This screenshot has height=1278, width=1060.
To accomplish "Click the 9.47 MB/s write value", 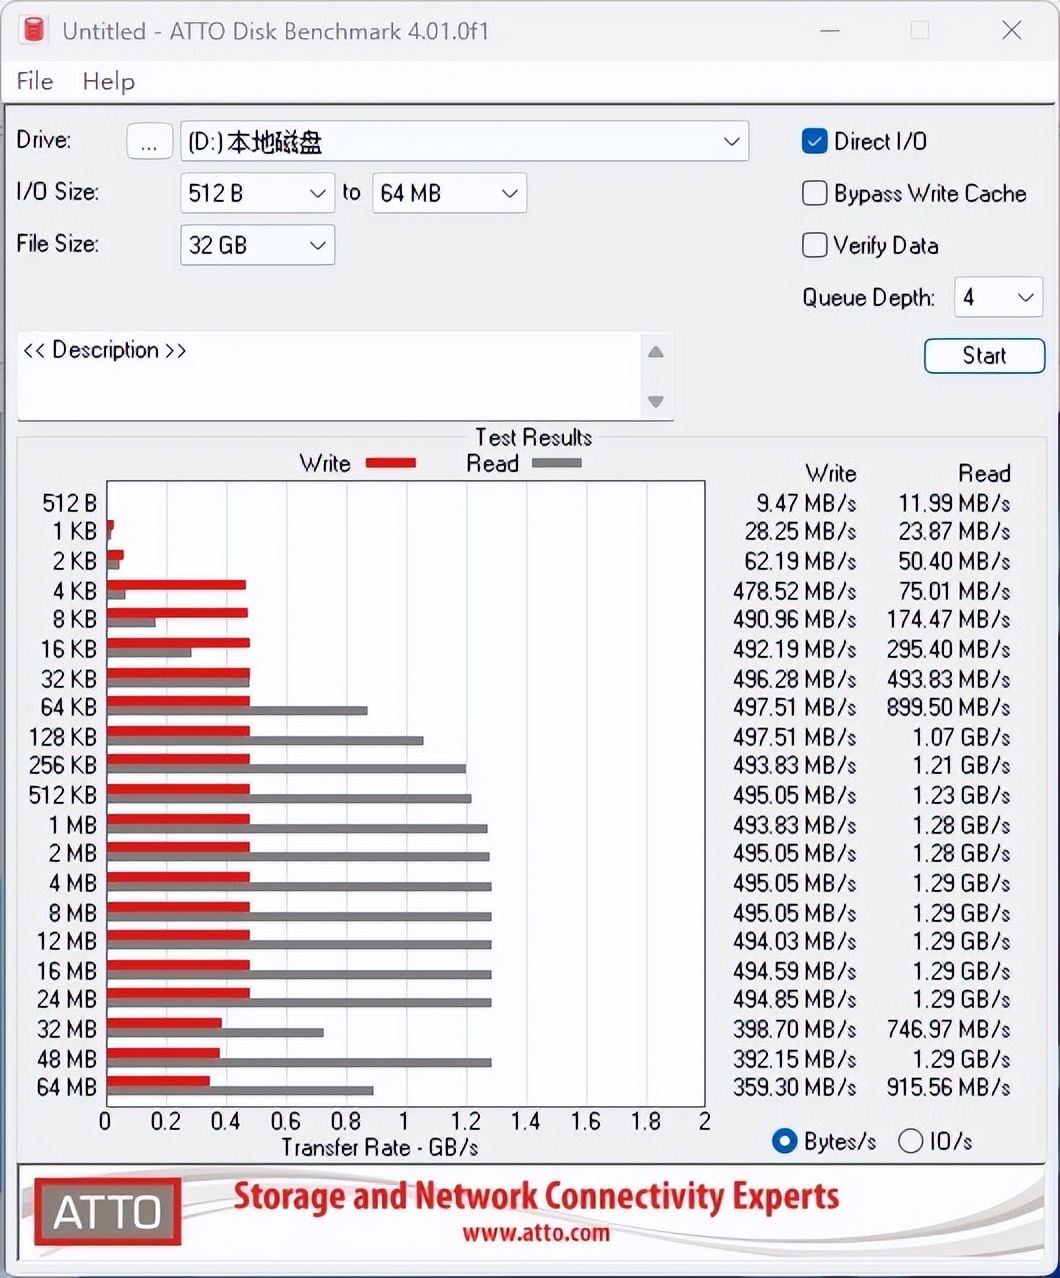I will click(806, 503).
